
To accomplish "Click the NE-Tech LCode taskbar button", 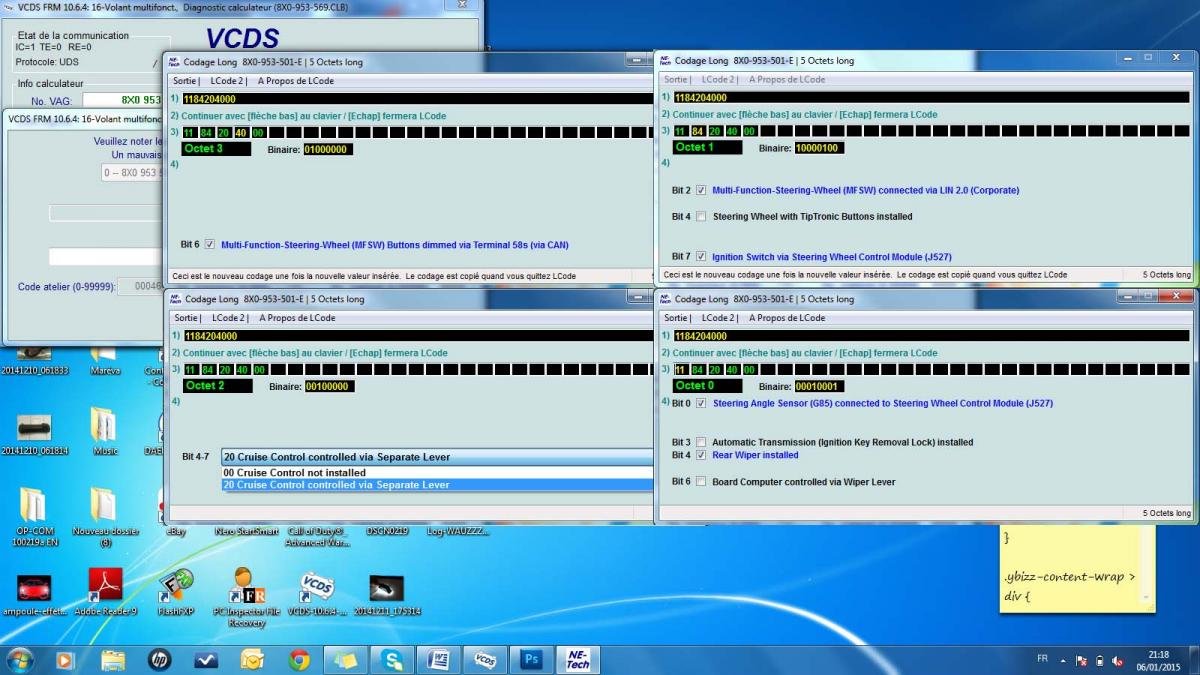I will pyautogui.click(x=578, y=660).
